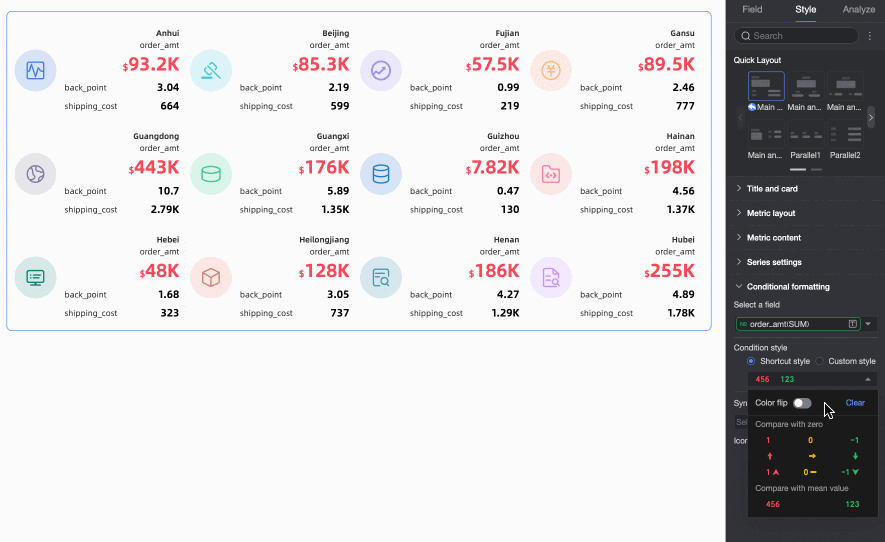Click the Fujian value $57.5K
Screen dimensions: 885x542
click(x=492, y=64)
